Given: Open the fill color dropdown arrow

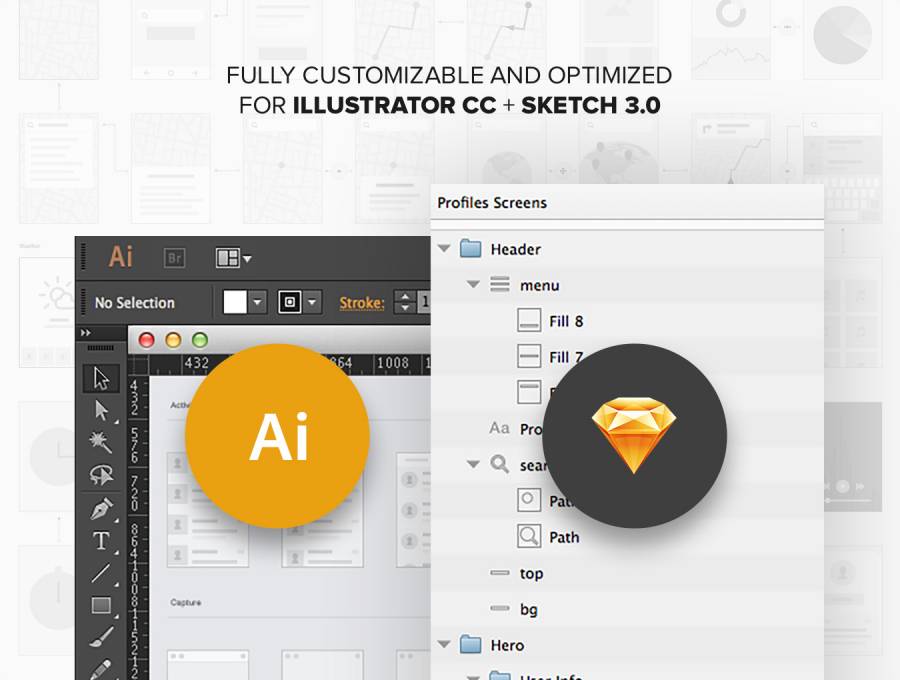Looking at the screenshot, I should (258, 302).
